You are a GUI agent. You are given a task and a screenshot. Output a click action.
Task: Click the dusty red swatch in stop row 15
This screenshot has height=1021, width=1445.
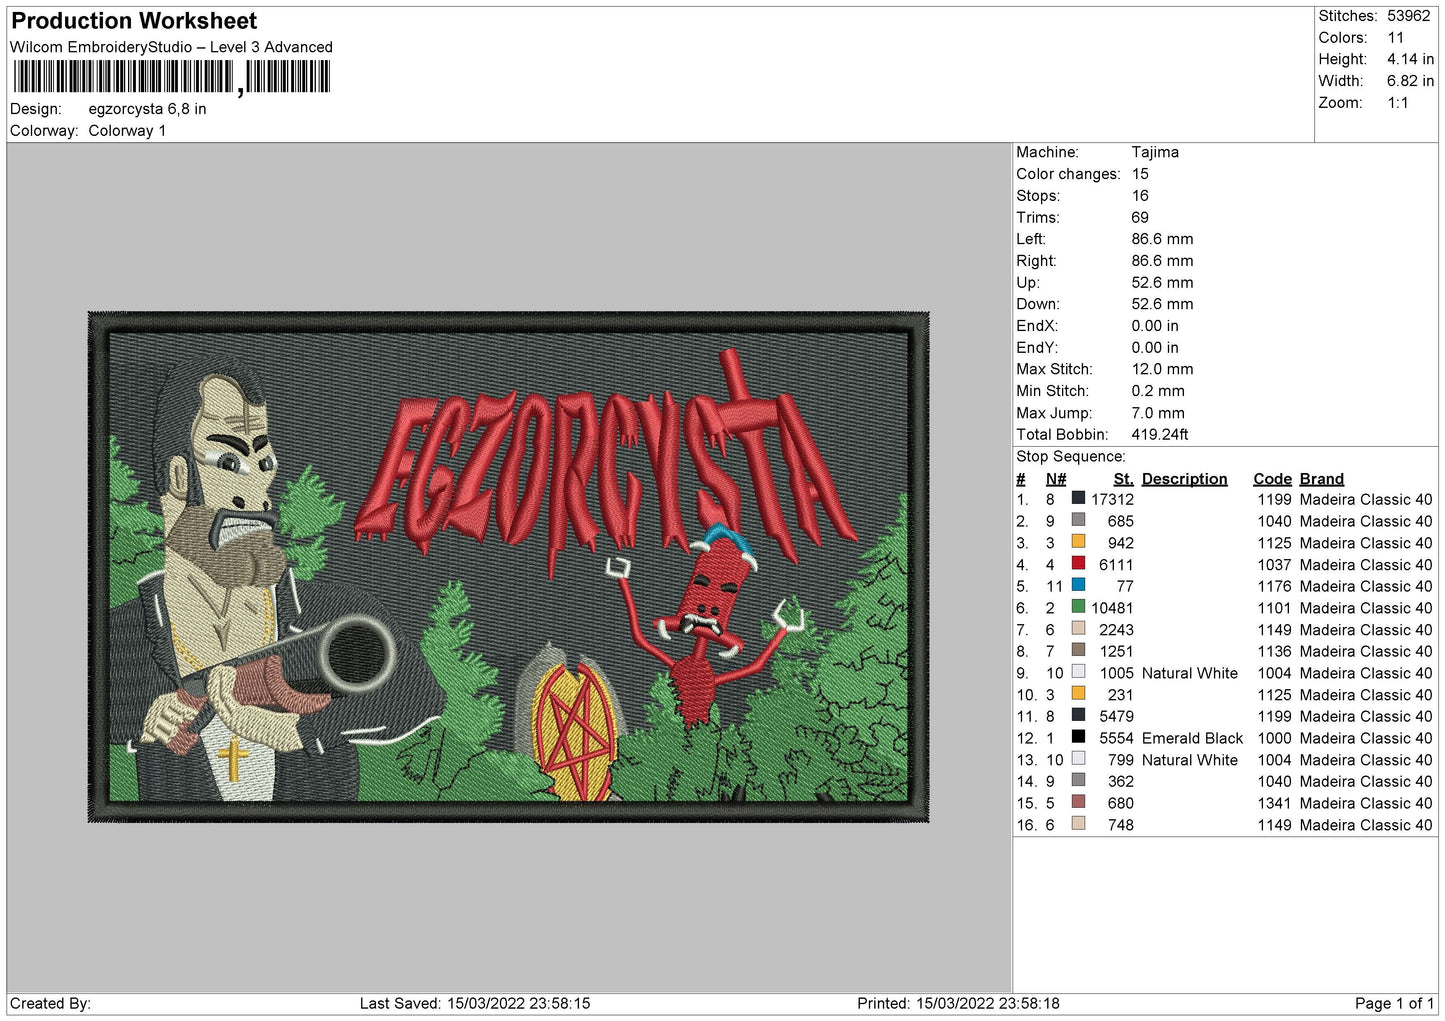[1078, 802]
